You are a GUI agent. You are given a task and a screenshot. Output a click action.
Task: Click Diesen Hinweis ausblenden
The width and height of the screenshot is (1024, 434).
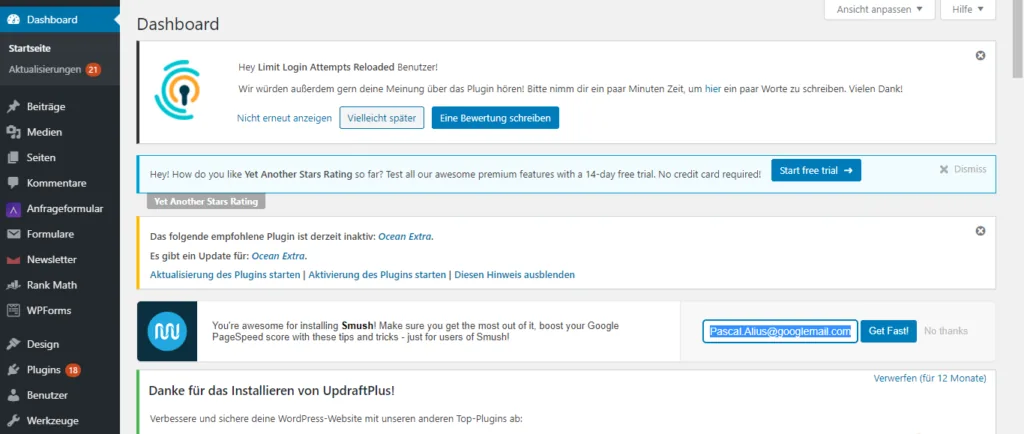pyautogui.click(x=515, y=275)
